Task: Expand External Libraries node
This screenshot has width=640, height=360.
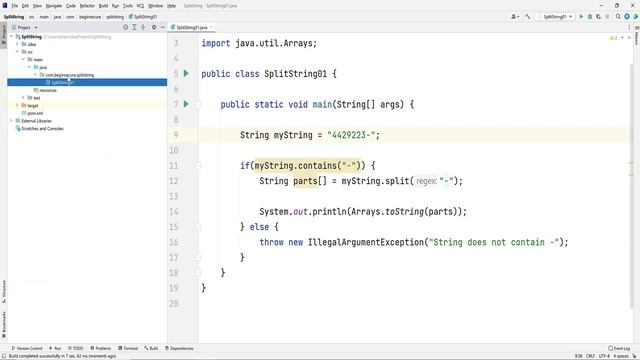Action: point(11,121)
